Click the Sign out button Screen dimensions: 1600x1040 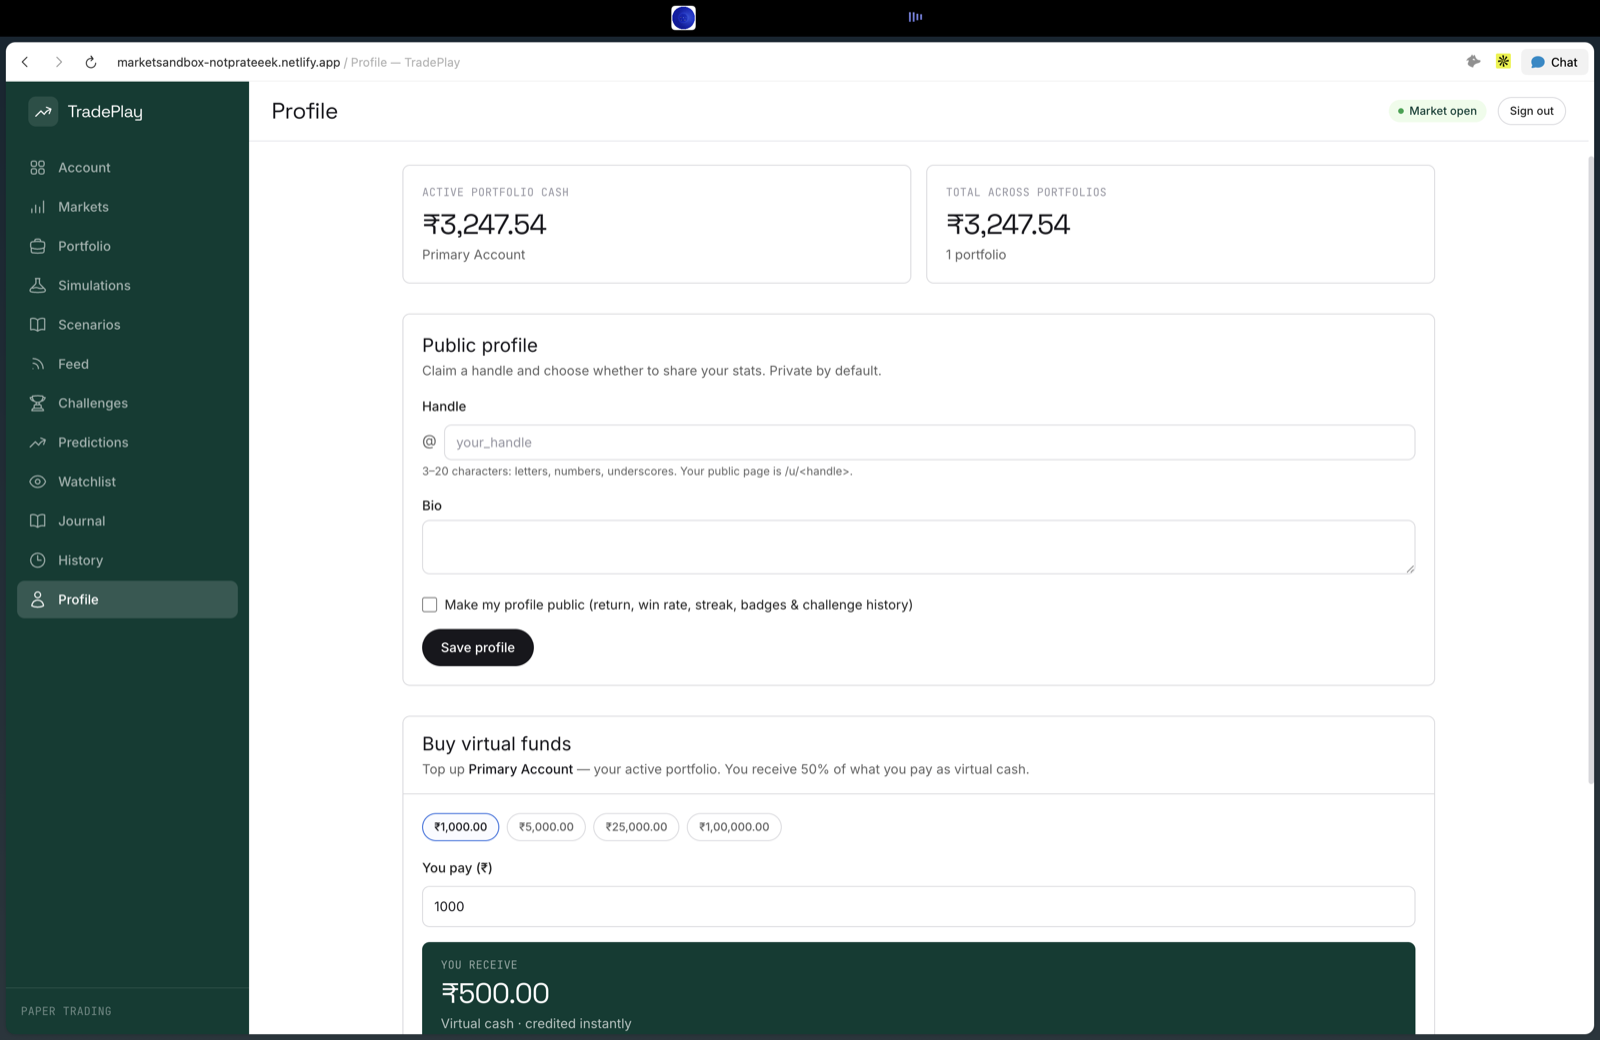click(1531, 111)
